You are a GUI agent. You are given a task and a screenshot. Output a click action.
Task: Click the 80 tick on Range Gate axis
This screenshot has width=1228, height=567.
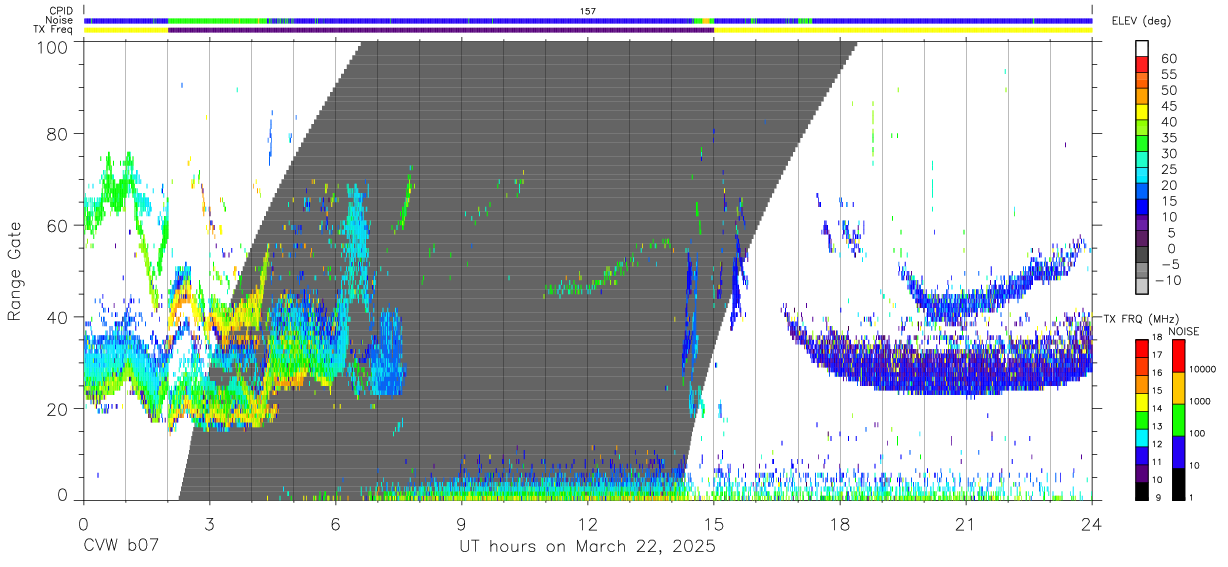60,134
